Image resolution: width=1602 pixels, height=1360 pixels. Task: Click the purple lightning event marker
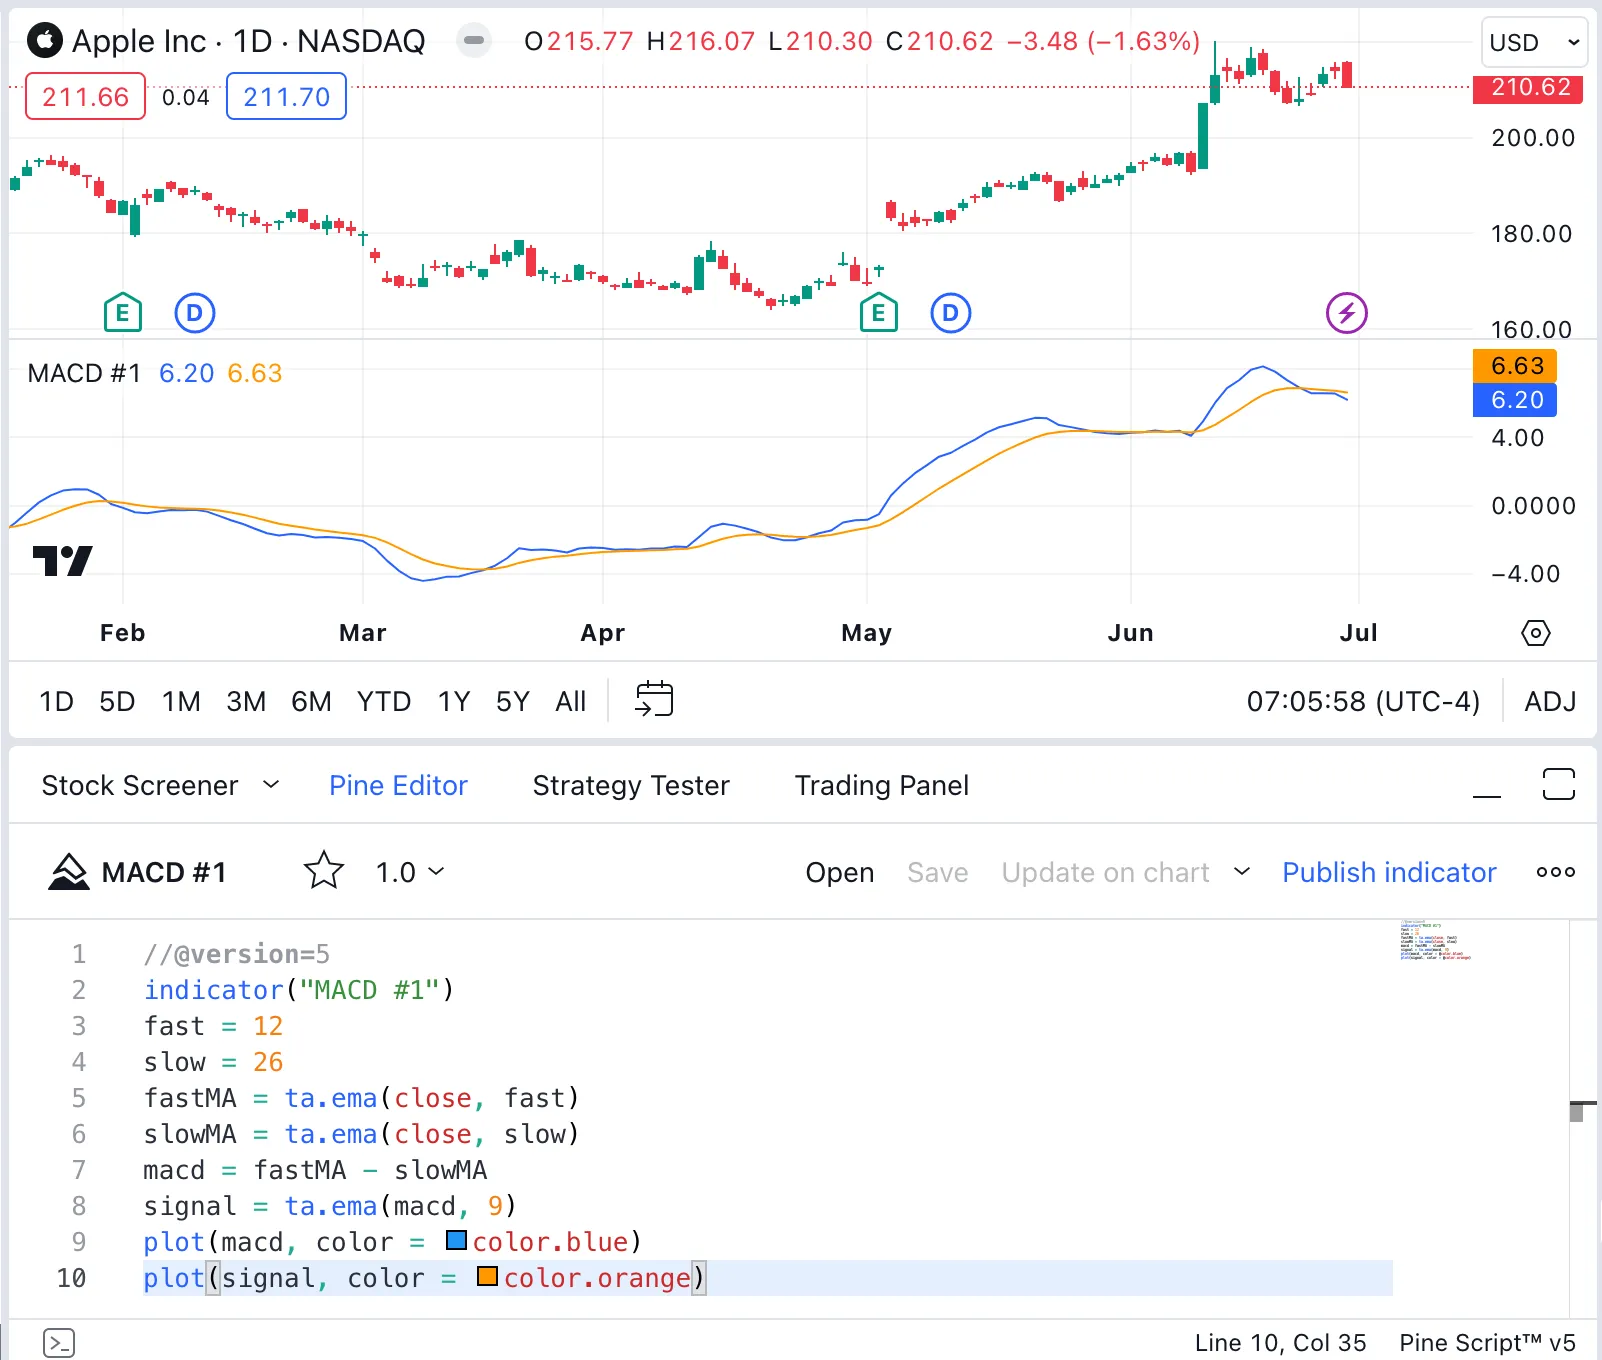(x=1346, y=313)
